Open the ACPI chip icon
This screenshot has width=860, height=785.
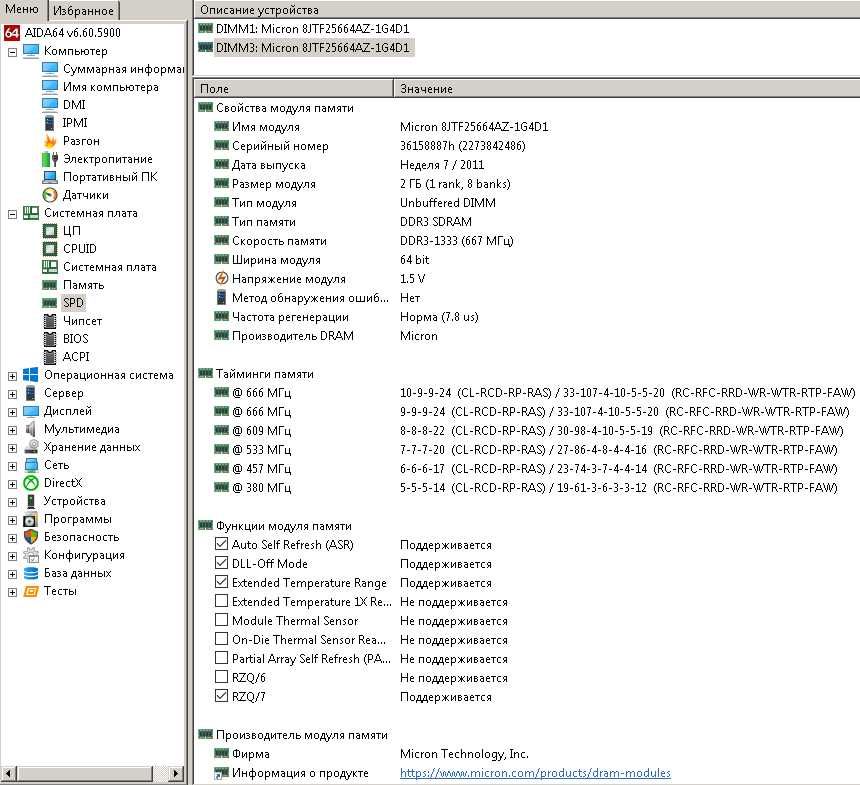(50, 357)
